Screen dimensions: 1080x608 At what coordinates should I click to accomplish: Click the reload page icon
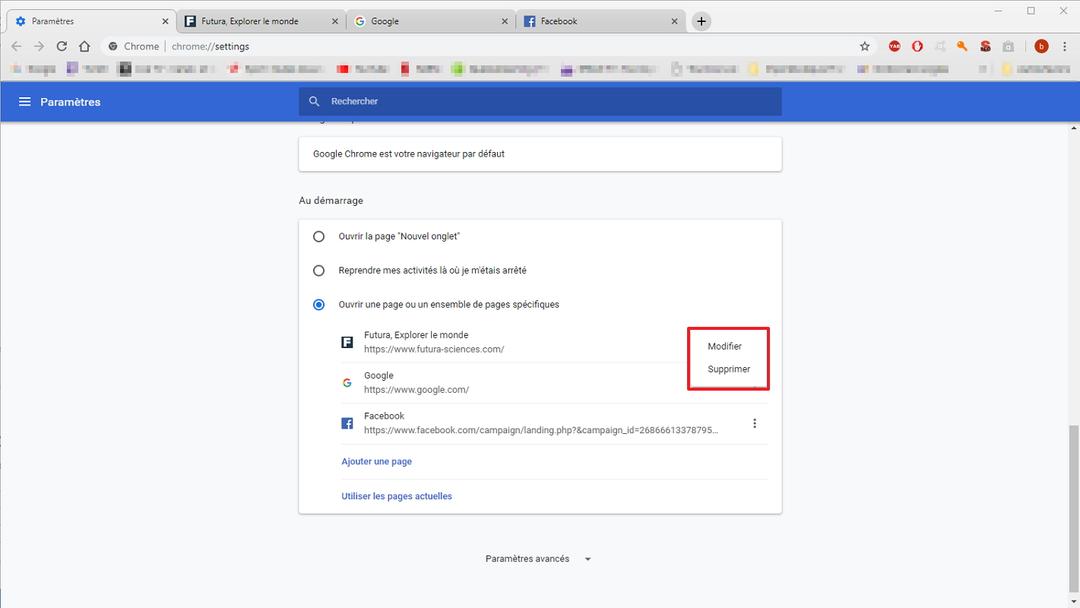pos(62,46)
